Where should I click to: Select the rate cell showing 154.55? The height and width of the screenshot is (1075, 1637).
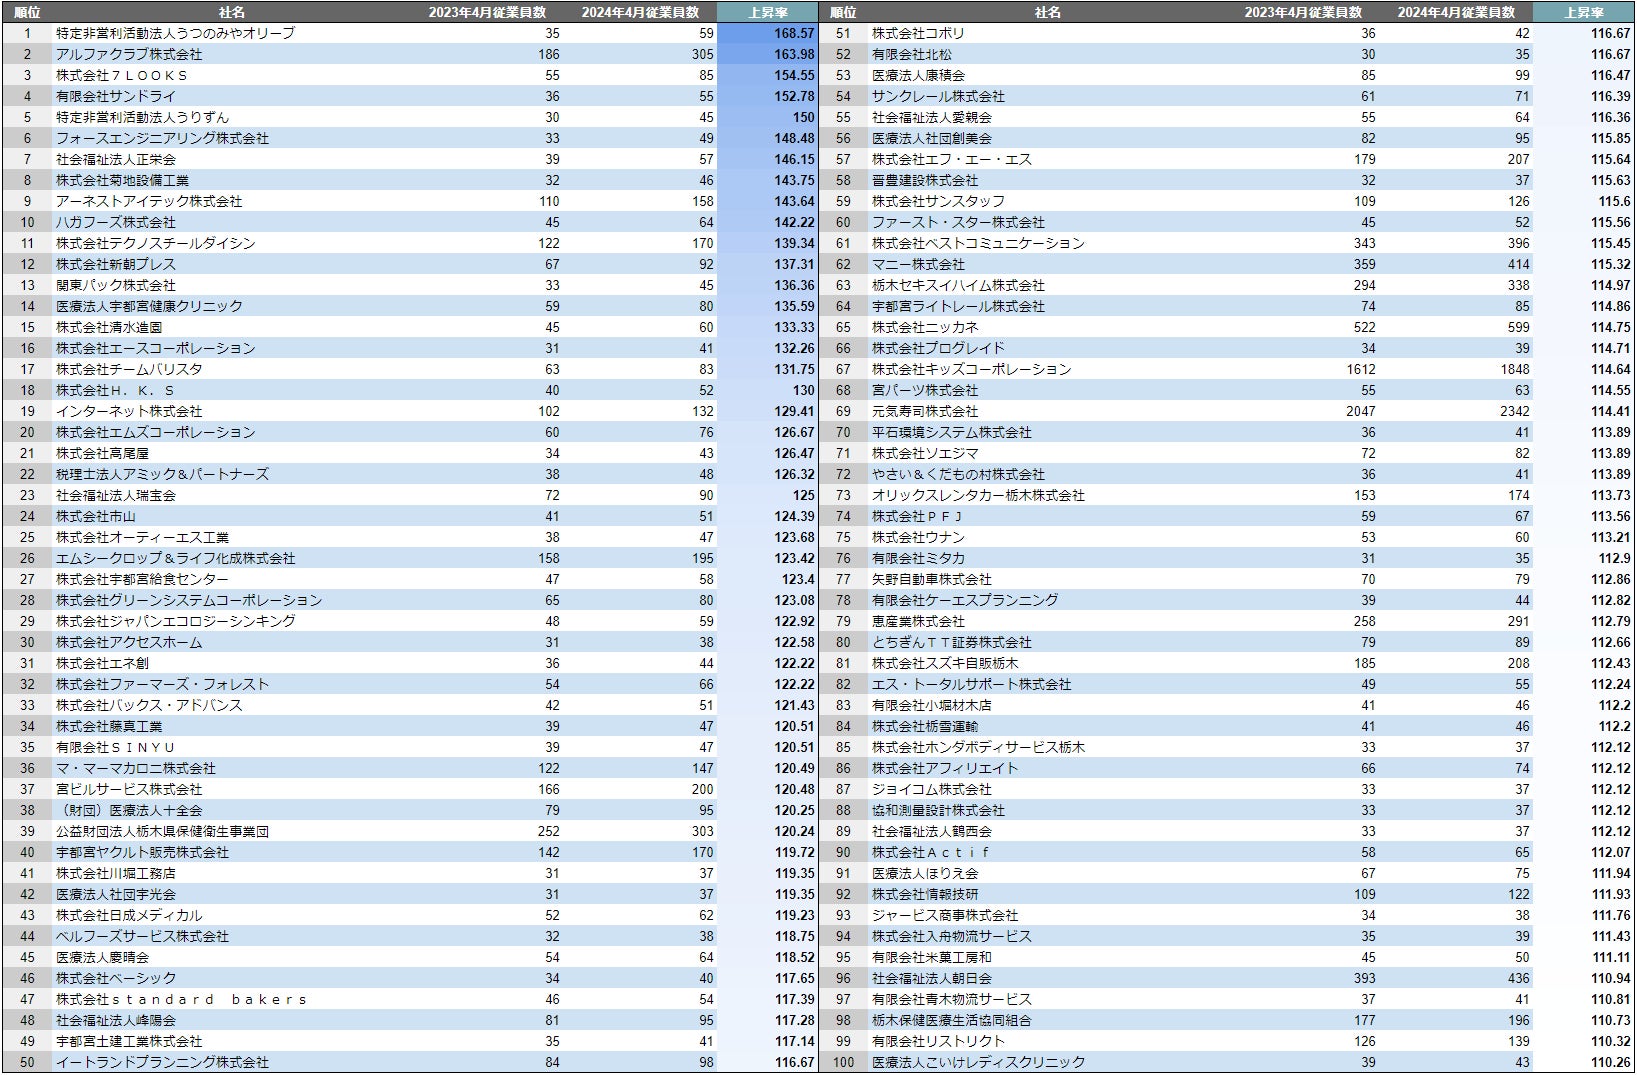click(x=794, y=75)
